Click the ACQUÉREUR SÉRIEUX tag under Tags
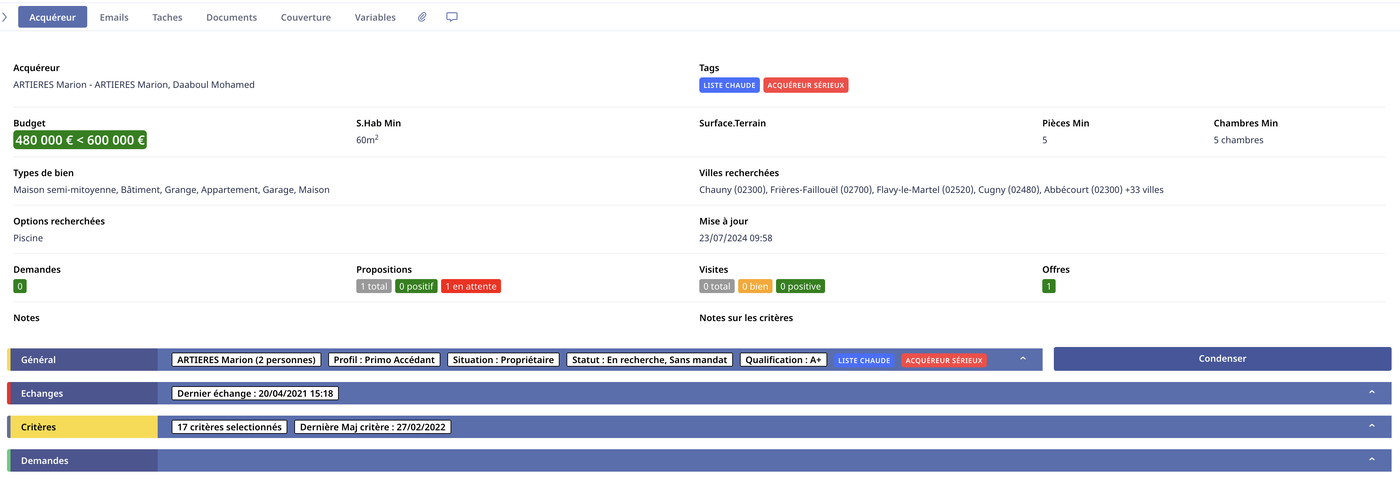 click(x=806, y=86)
